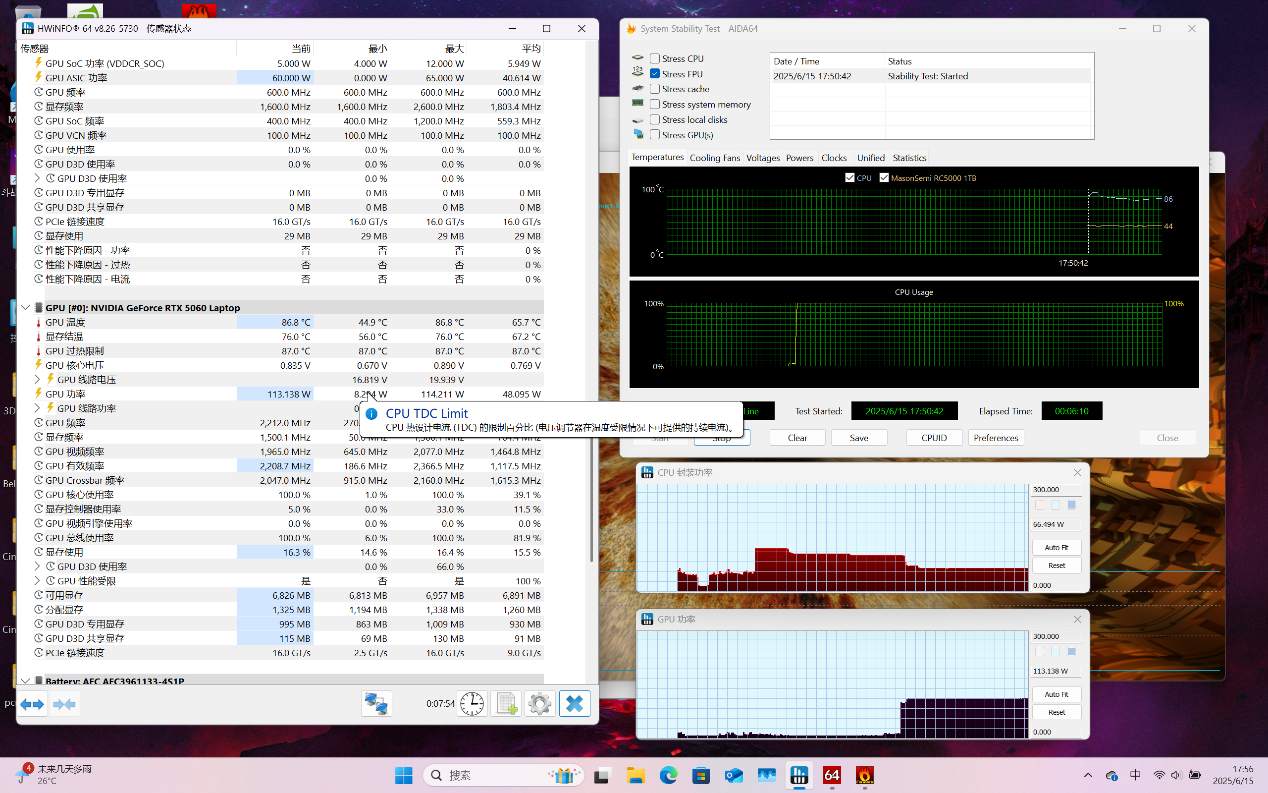Screen dimensions: 1268x793
Task: Expand the GPU 线路电压 row
Action: point(38,380)
